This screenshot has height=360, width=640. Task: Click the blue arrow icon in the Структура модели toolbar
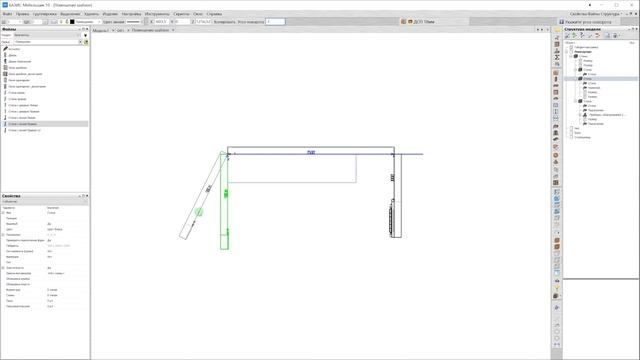coord(582,36)
